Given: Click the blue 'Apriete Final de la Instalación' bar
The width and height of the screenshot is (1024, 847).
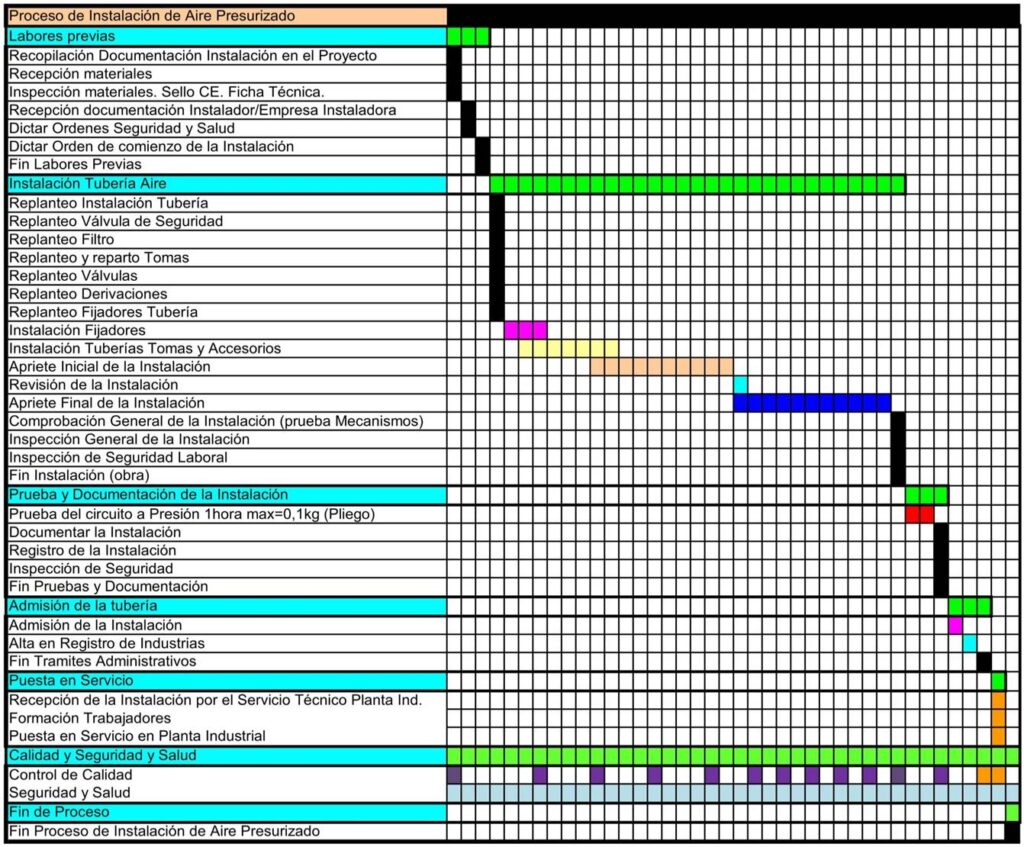Looking at the screenshot, I should pos(812,403).
